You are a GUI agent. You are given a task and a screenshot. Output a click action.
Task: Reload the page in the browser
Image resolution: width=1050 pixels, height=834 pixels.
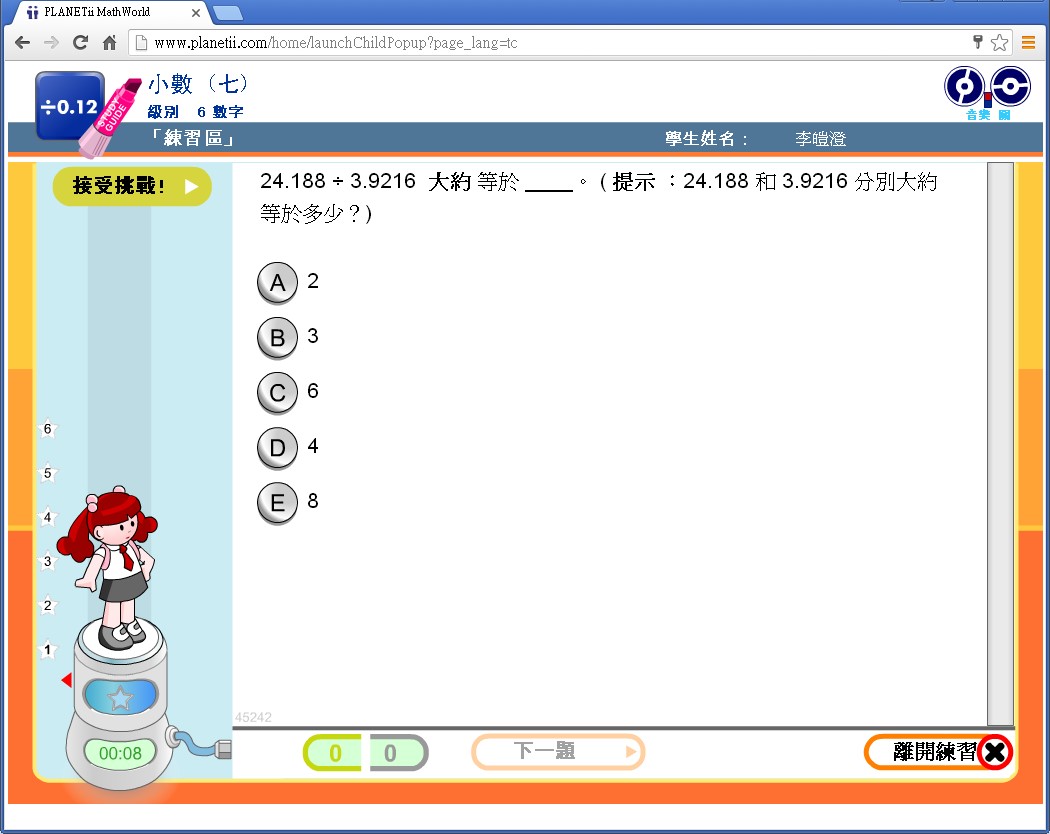(81, 43)
